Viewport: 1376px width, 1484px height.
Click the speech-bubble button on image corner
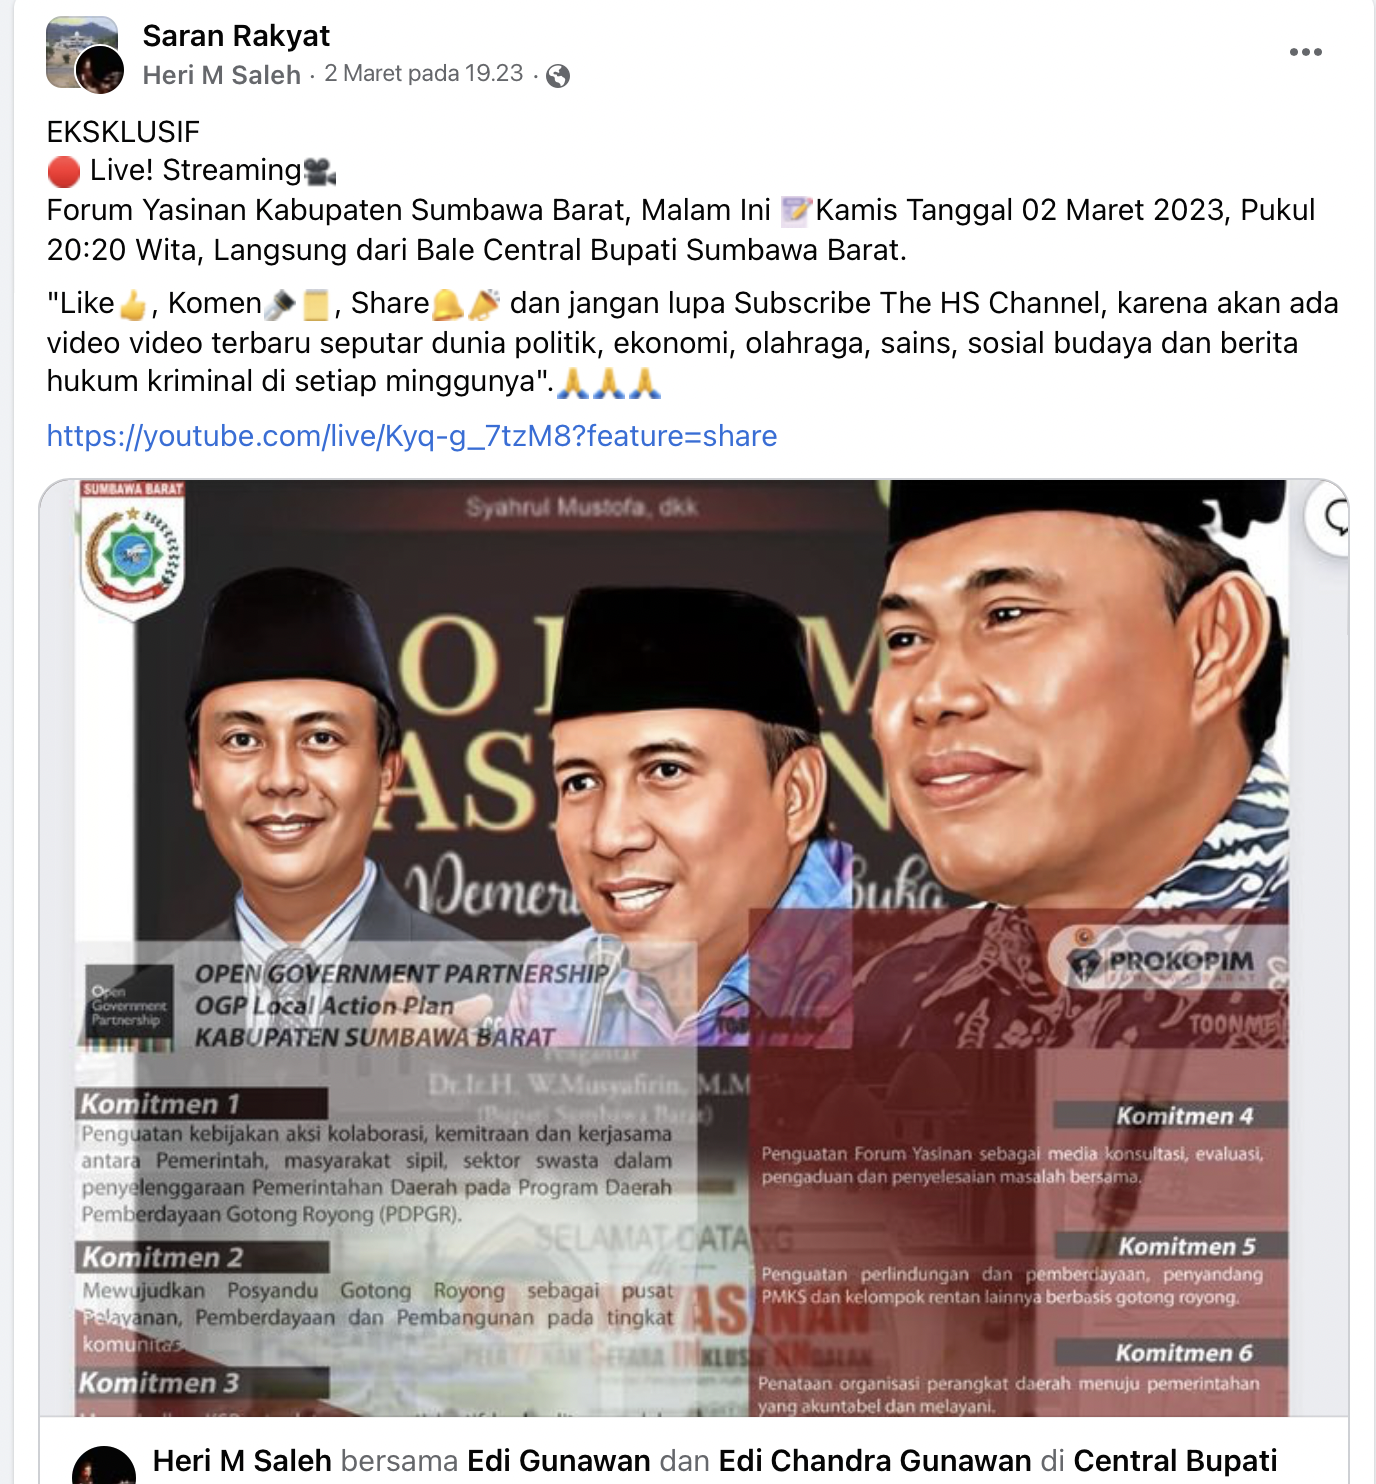1330,517
